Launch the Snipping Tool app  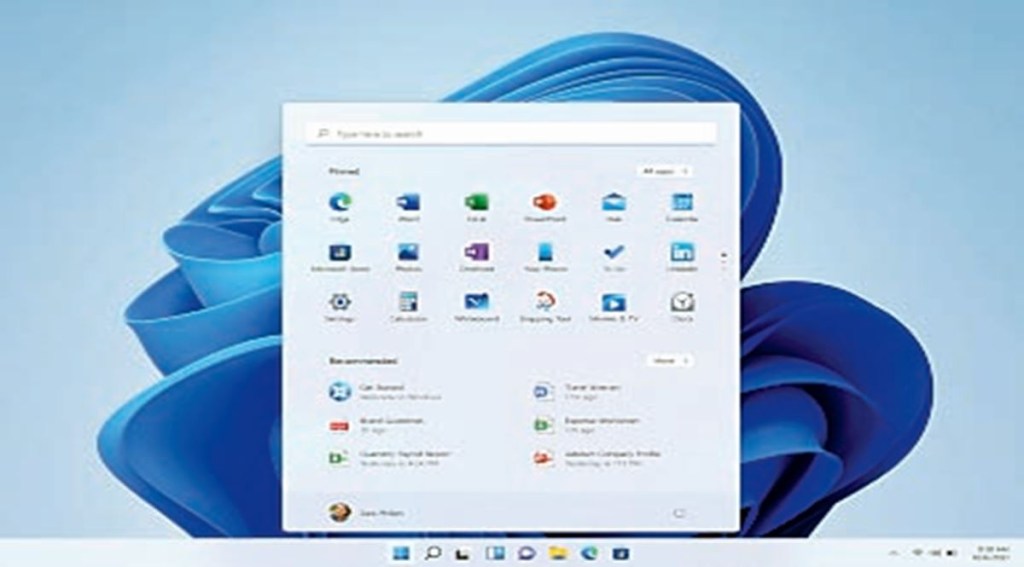[544, 302]
